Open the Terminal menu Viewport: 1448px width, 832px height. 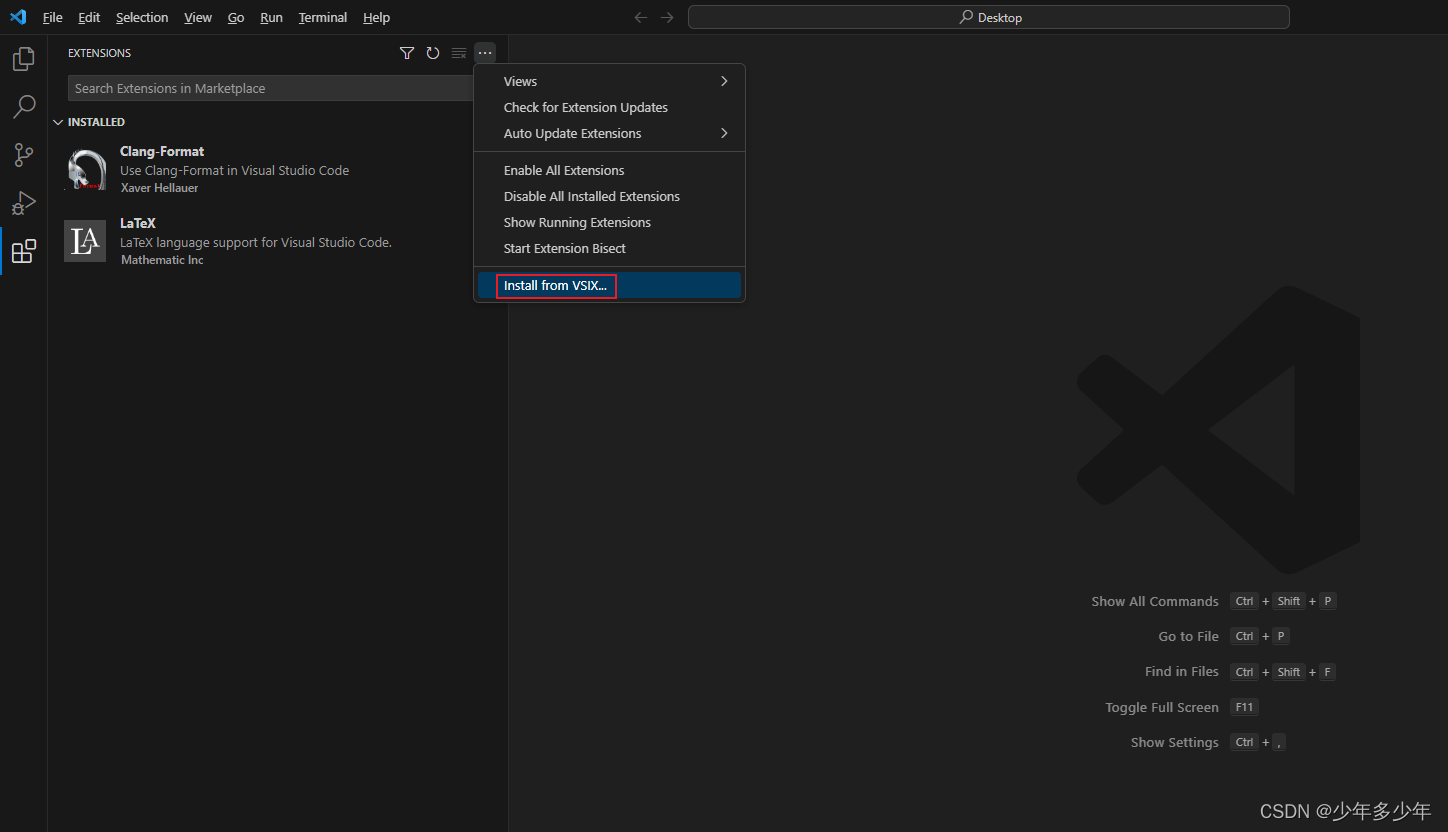[x=323, y=17]
